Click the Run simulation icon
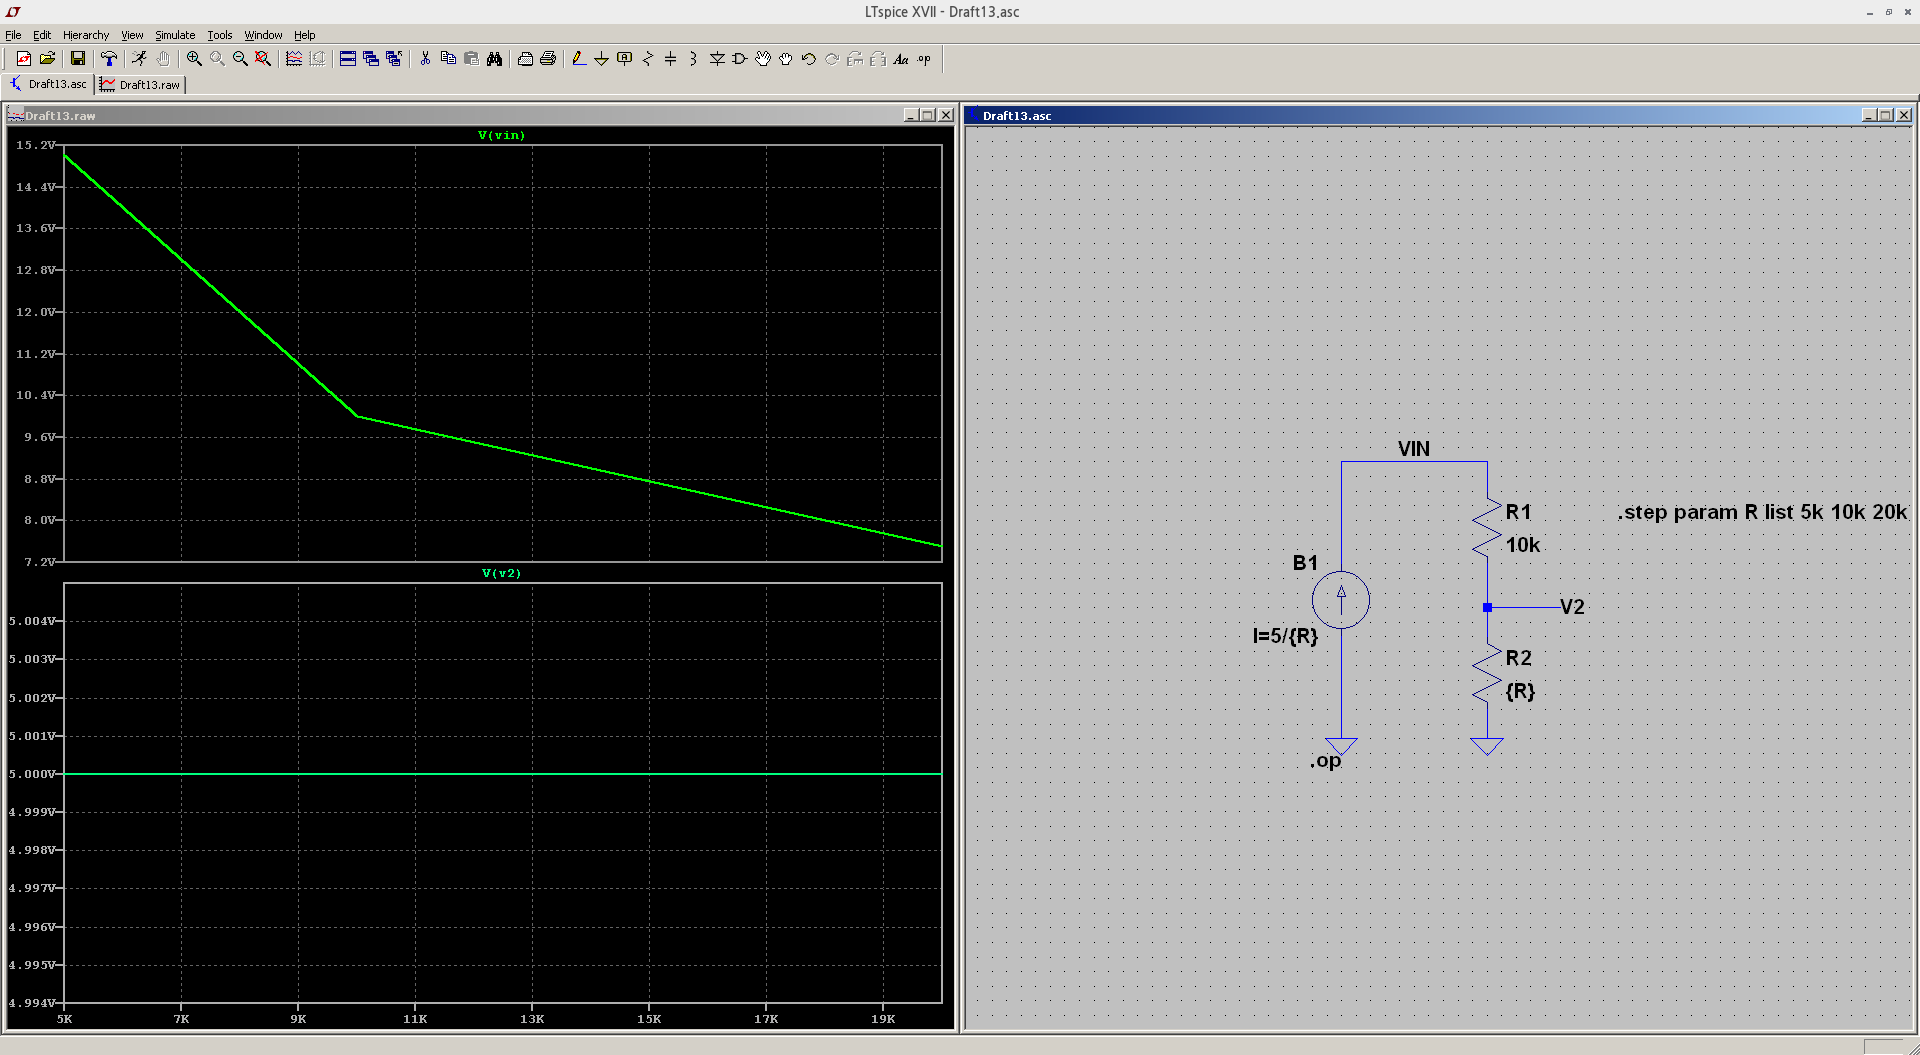Image resolution: width=1920 pixels, height=1055 pixels. click(139, 59)
